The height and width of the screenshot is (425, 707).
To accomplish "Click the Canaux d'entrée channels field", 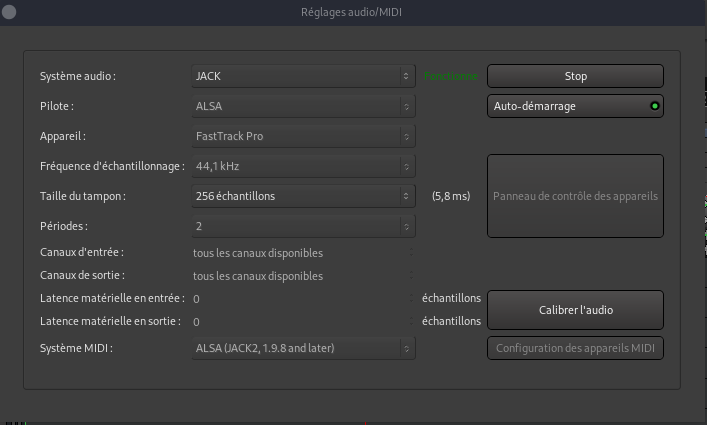I will pyautogui.click(x=300, y=253).
